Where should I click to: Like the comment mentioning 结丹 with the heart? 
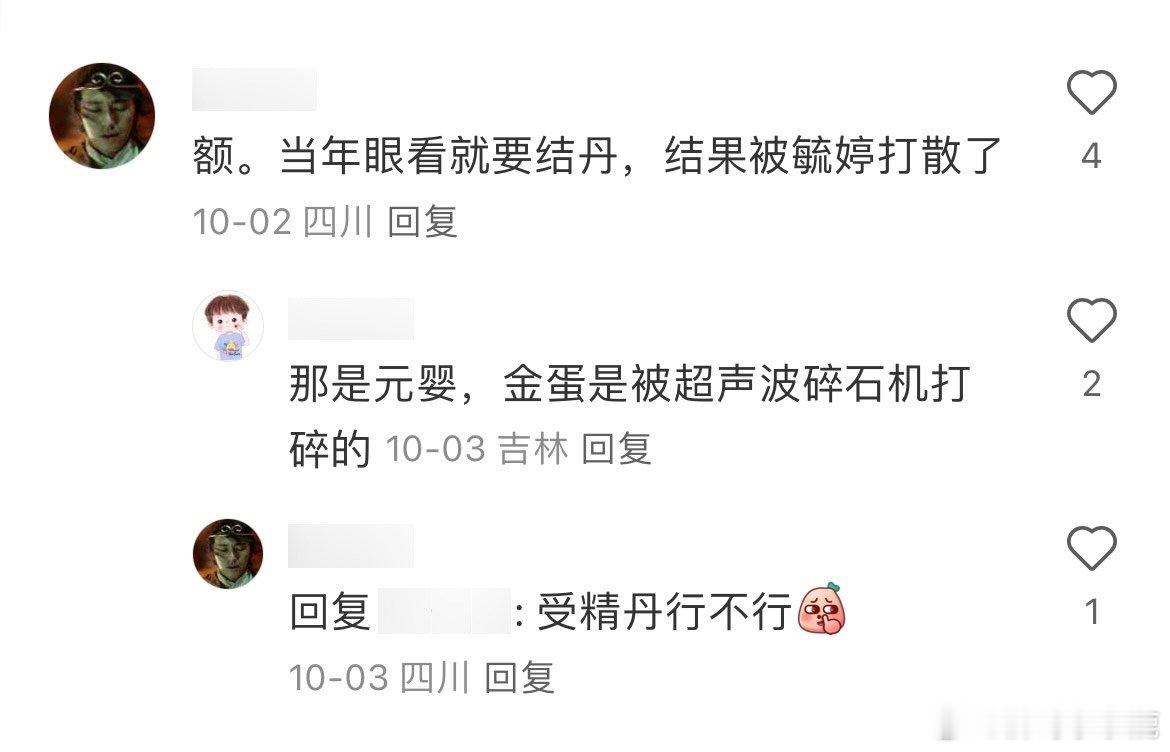(x=1091, y=92)
